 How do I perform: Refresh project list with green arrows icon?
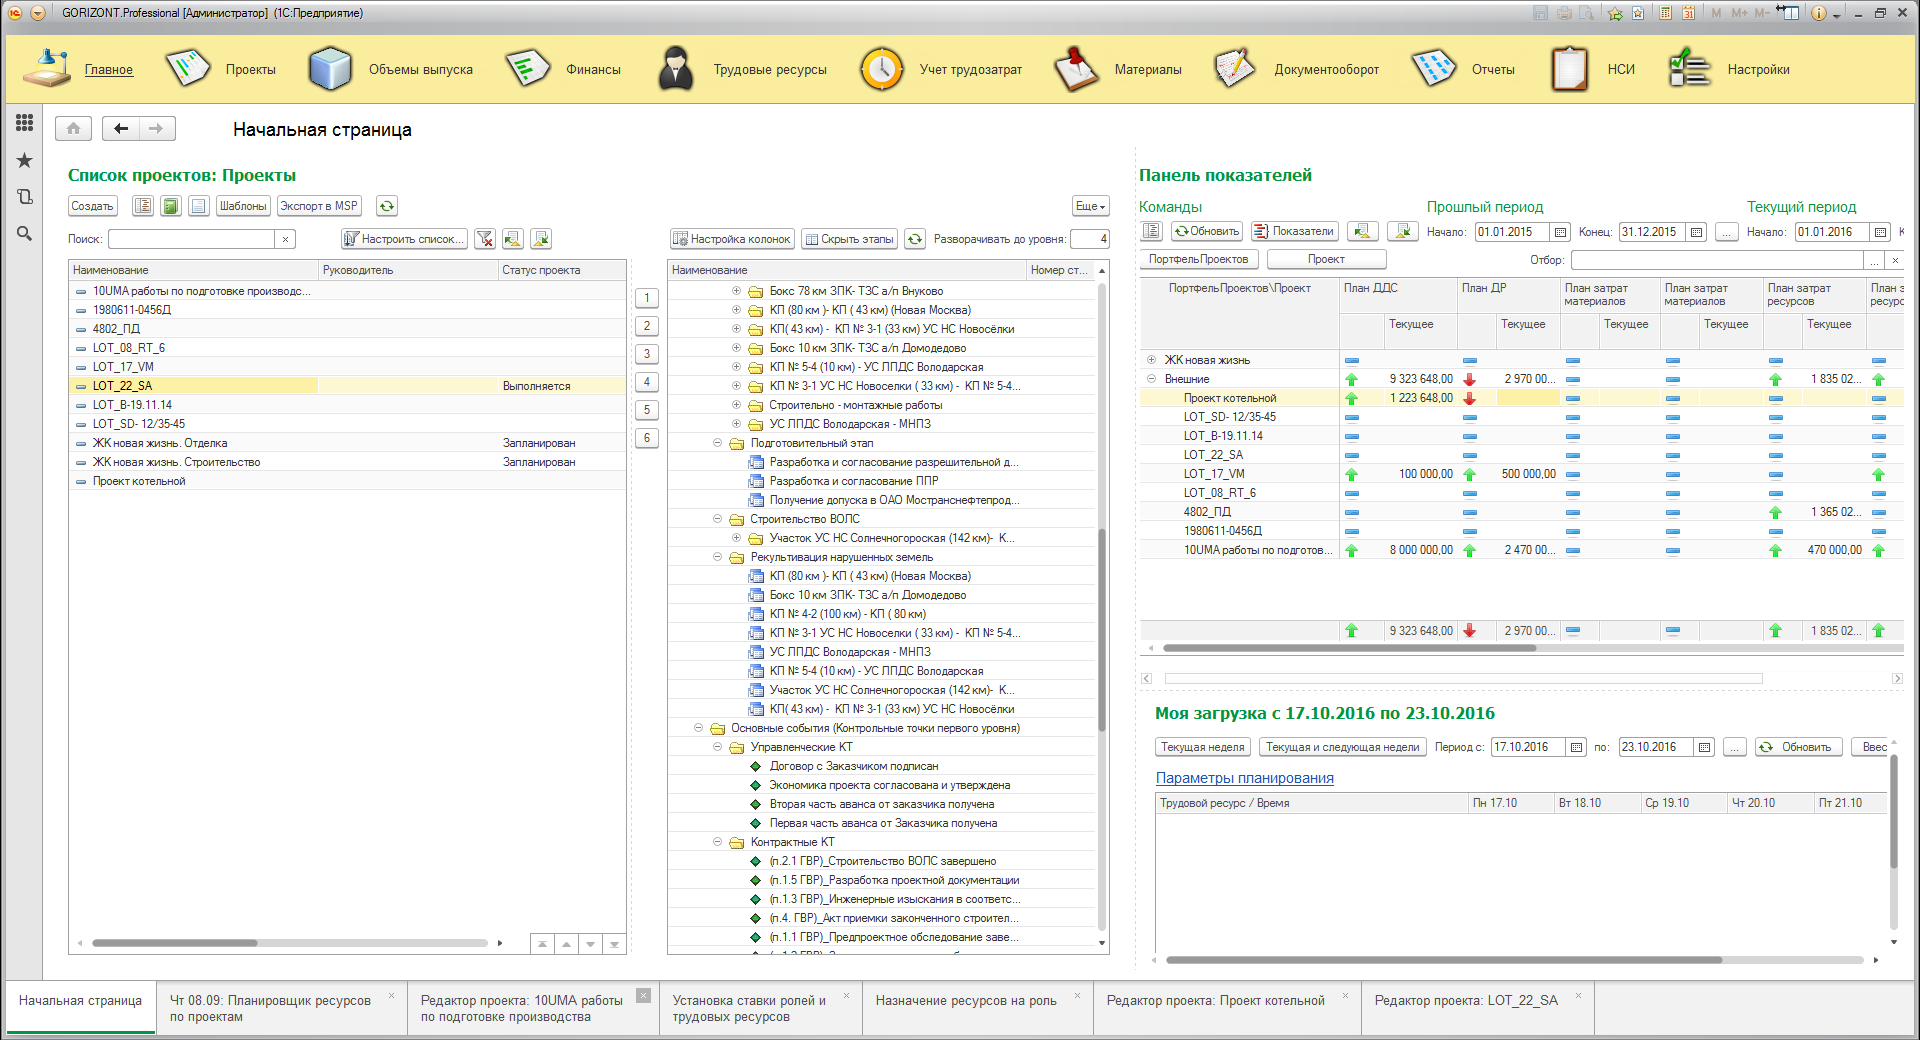[x=387, y=206]
